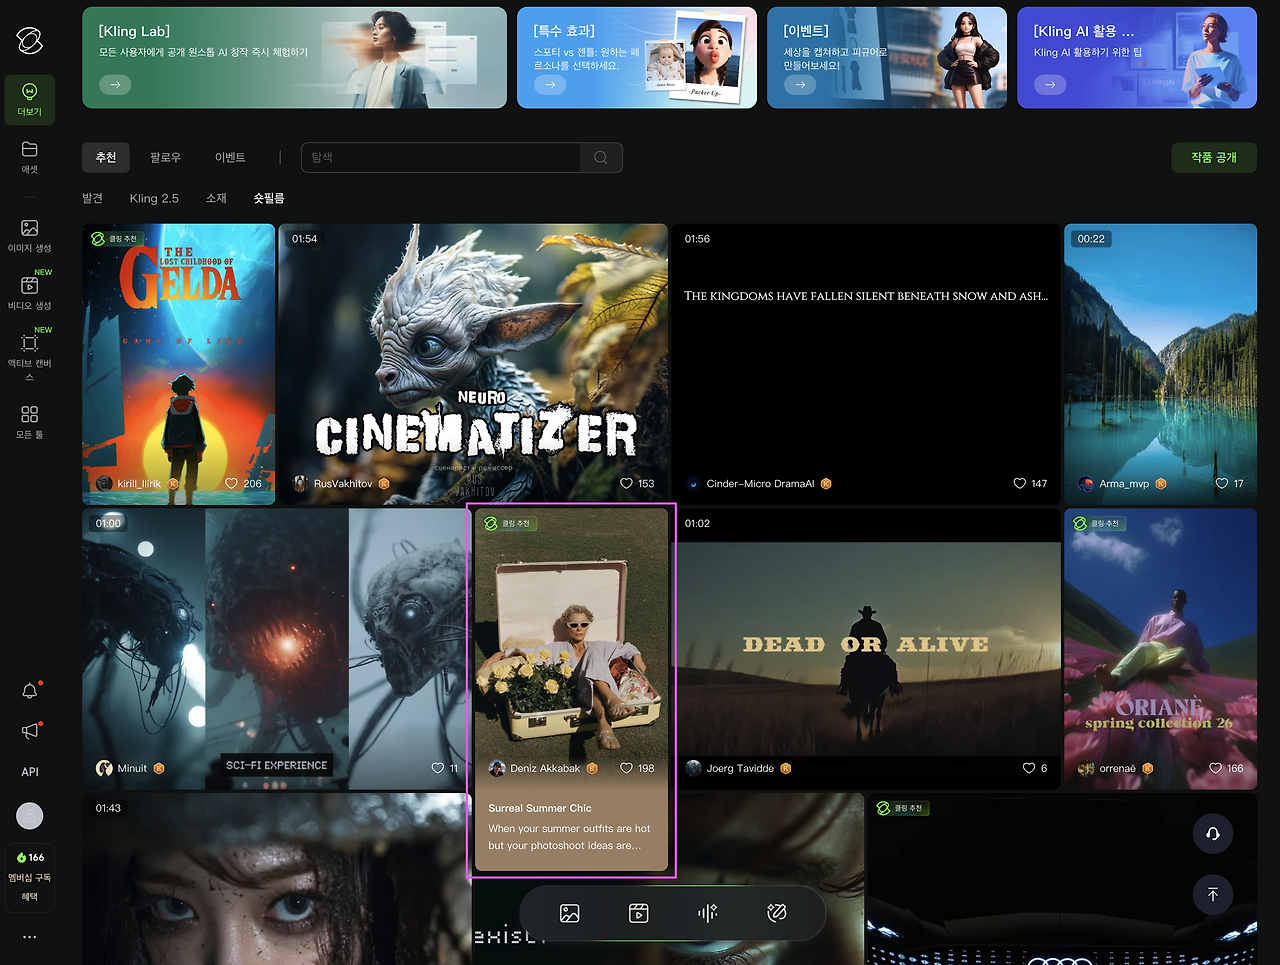Like the Deniz Akkabak video with 198 likes
This screenshot has height=965, width=1280.
point(627,768)
